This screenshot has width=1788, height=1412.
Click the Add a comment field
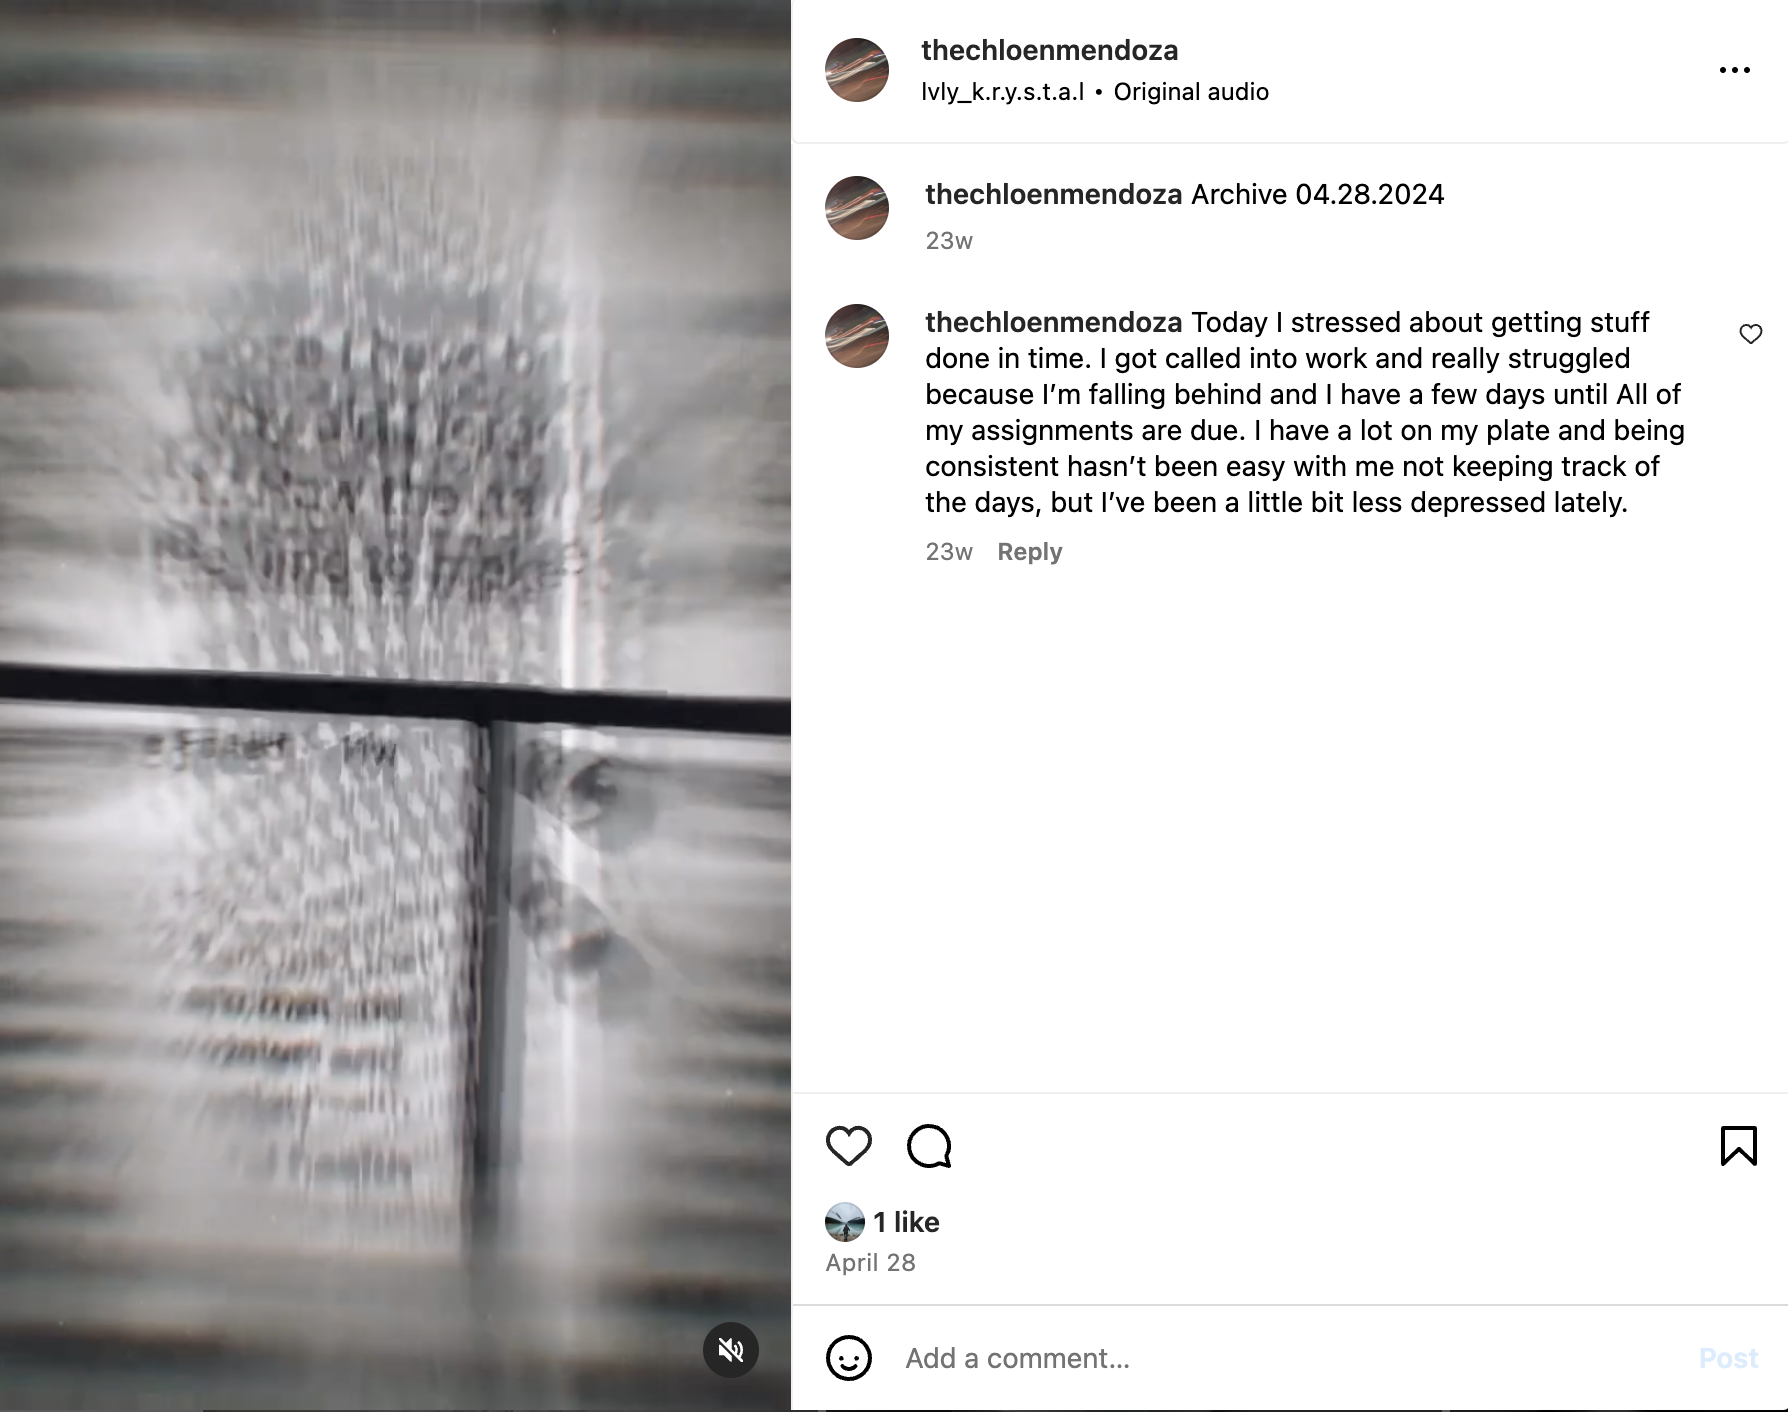click(1290, 1358)
